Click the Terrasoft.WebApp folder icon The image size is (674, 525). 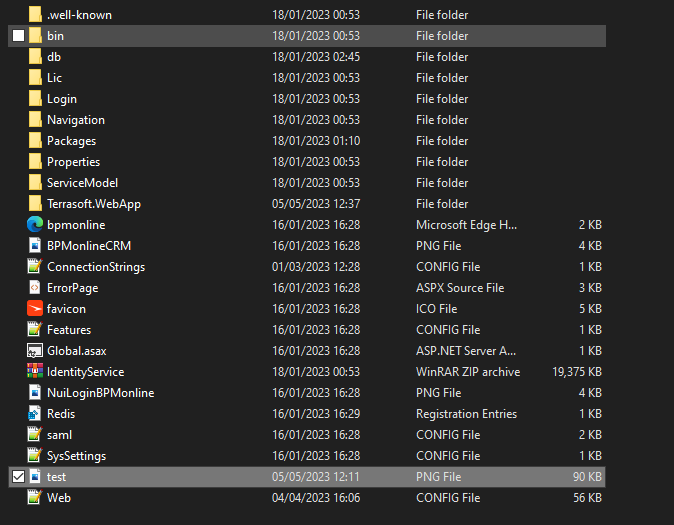pos(35,204)
